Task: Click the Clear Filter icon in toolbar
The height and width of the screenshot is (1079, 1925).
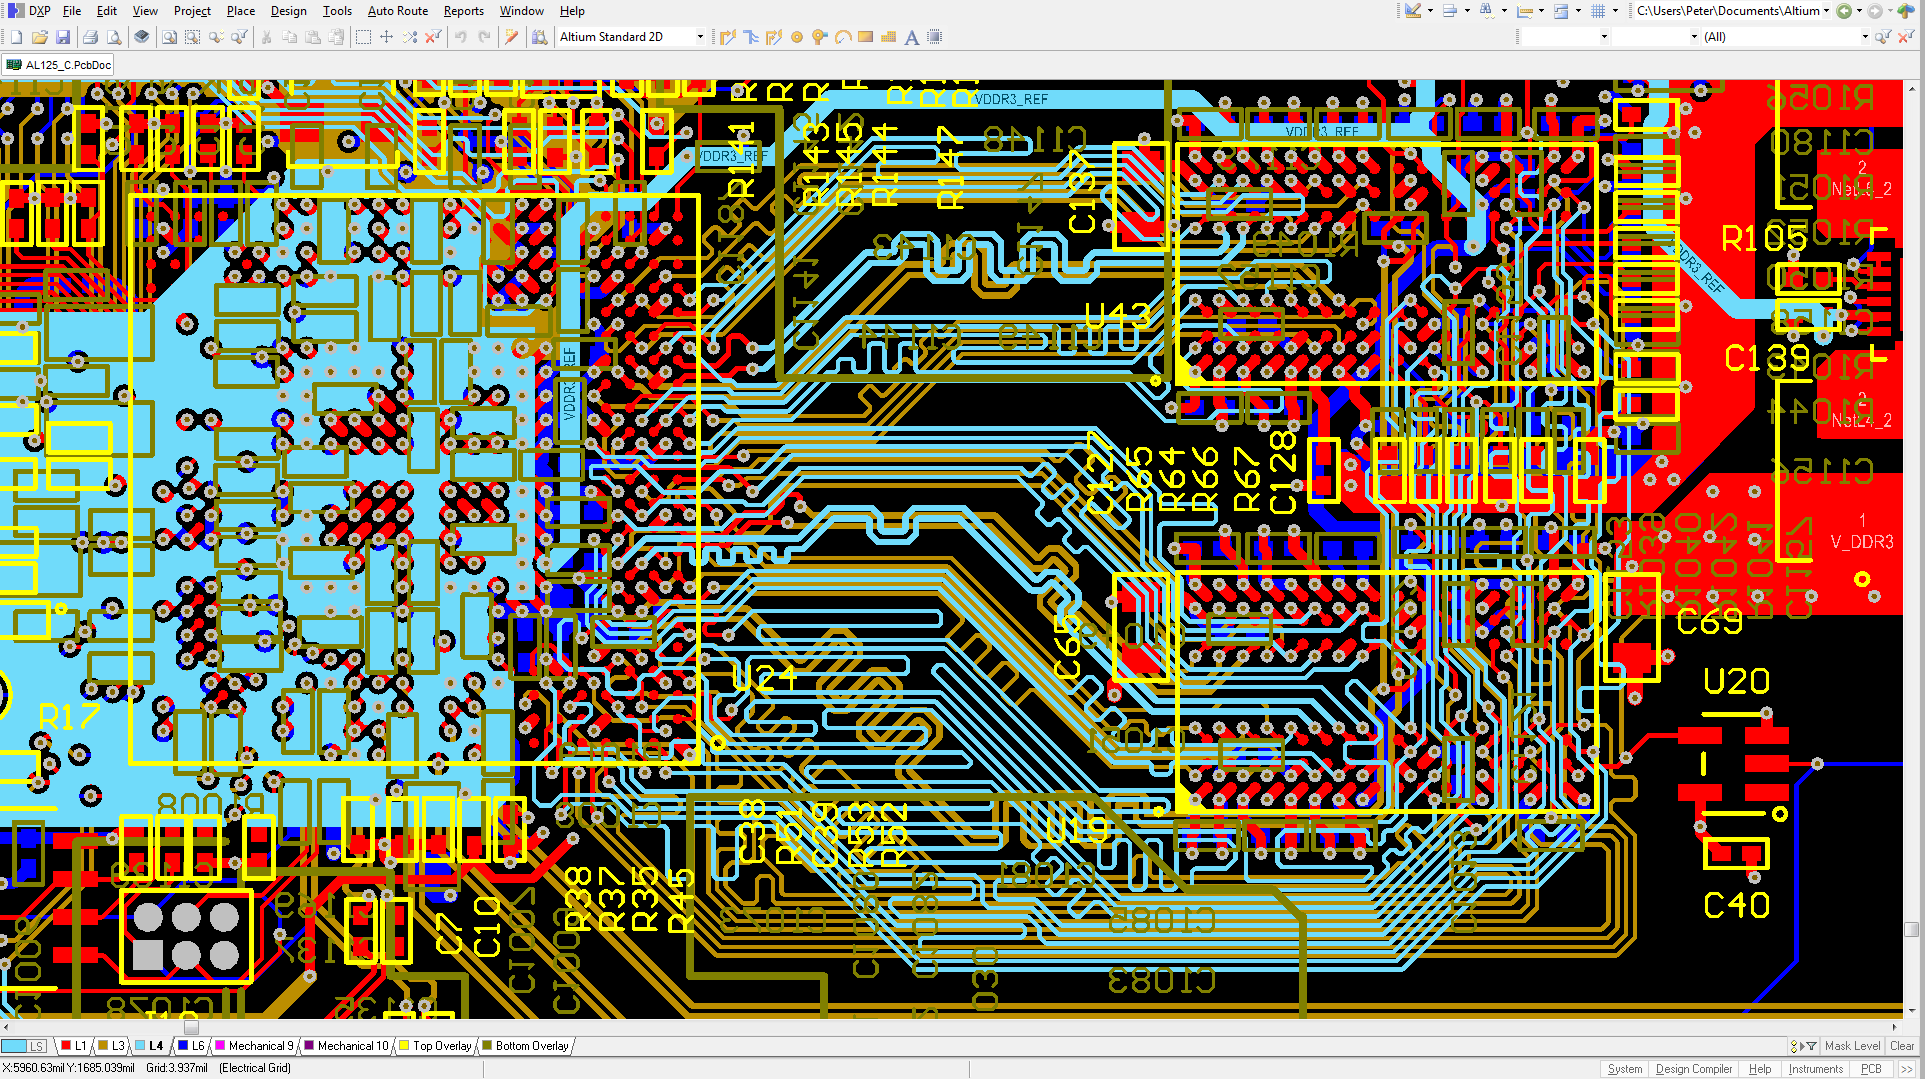Action: 433,37
